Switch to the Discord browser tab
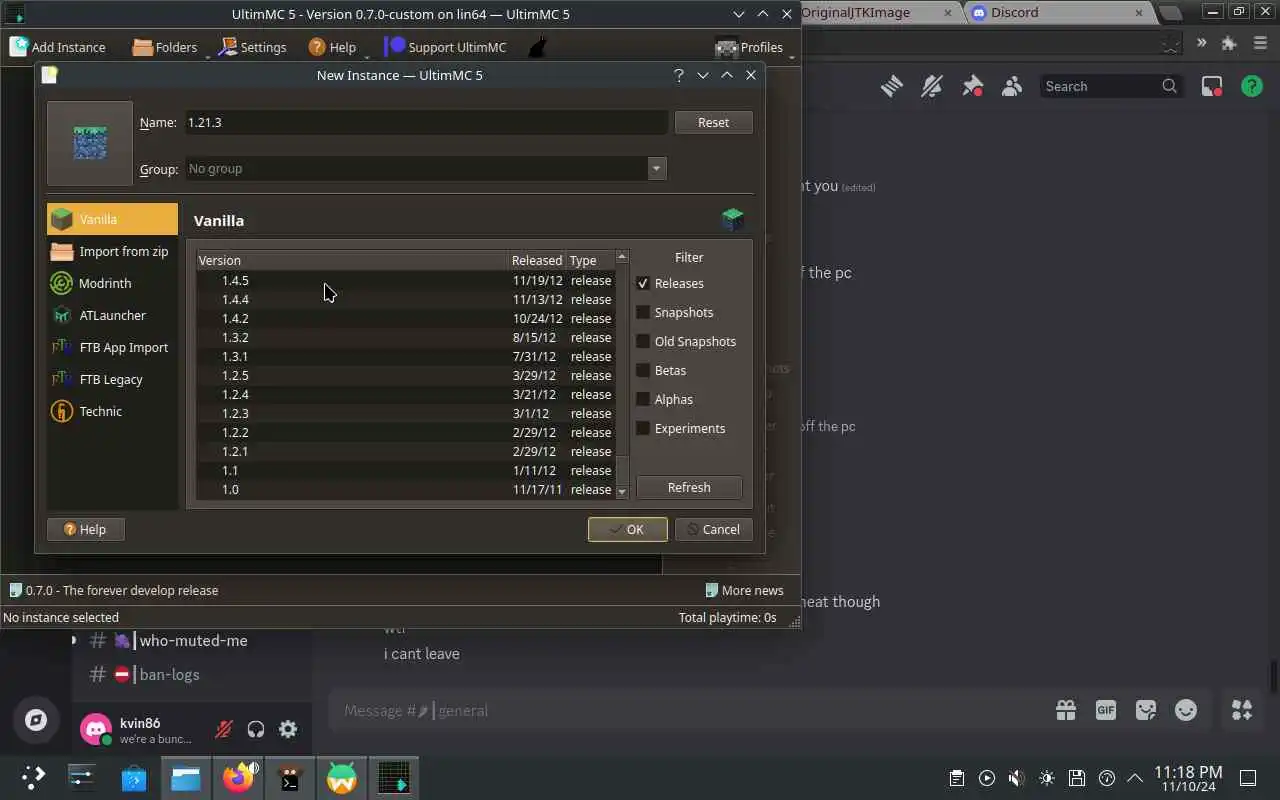The width and height of the screenshot is (1280, 800). pyautogui.click(x=1054, y=12)
